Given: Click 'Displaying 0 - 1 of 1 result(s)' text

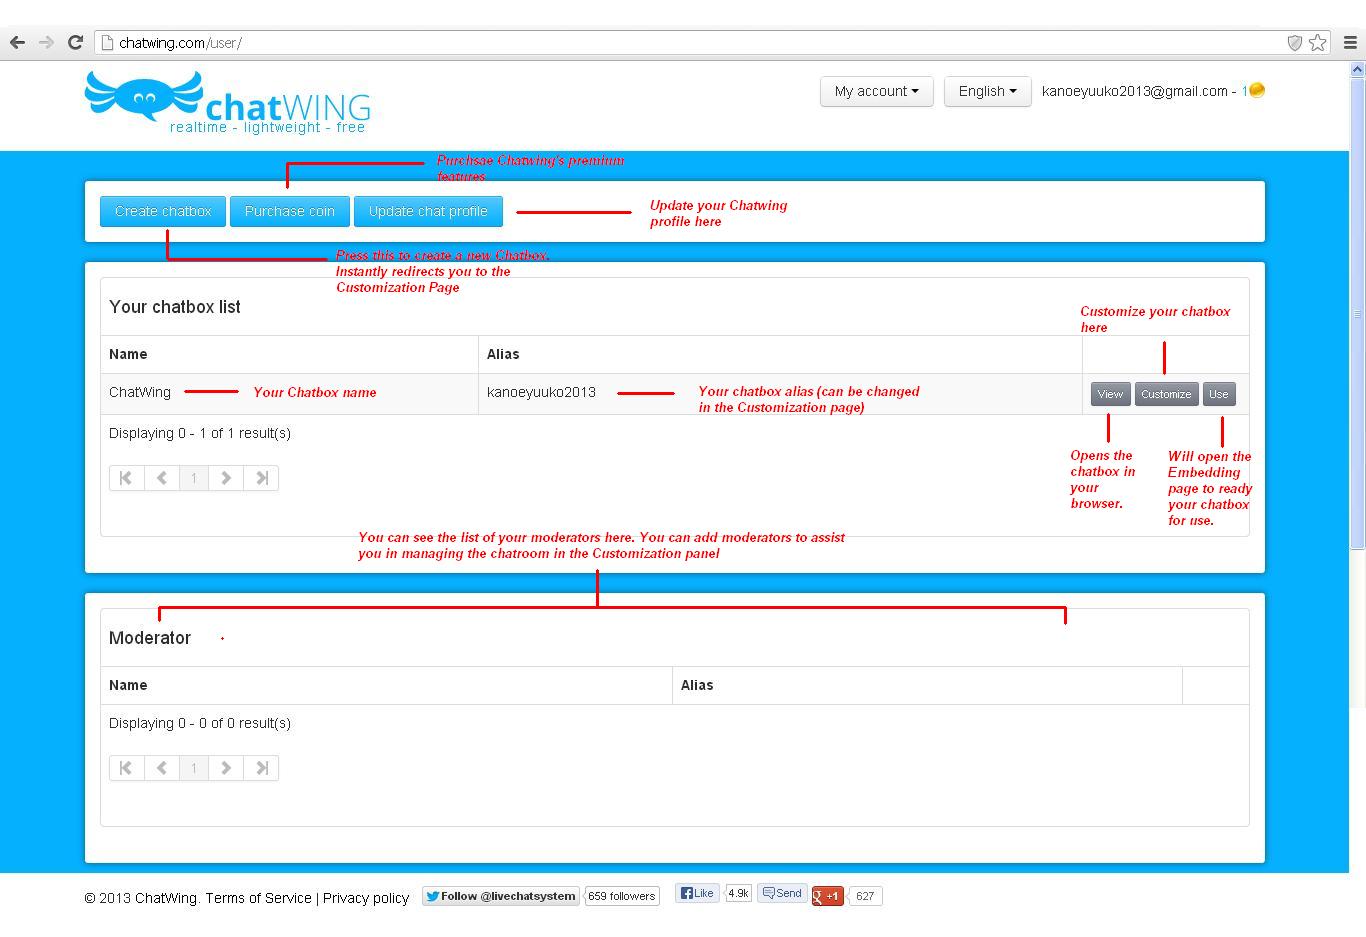Looking at the screenshot, I should 200,433.
